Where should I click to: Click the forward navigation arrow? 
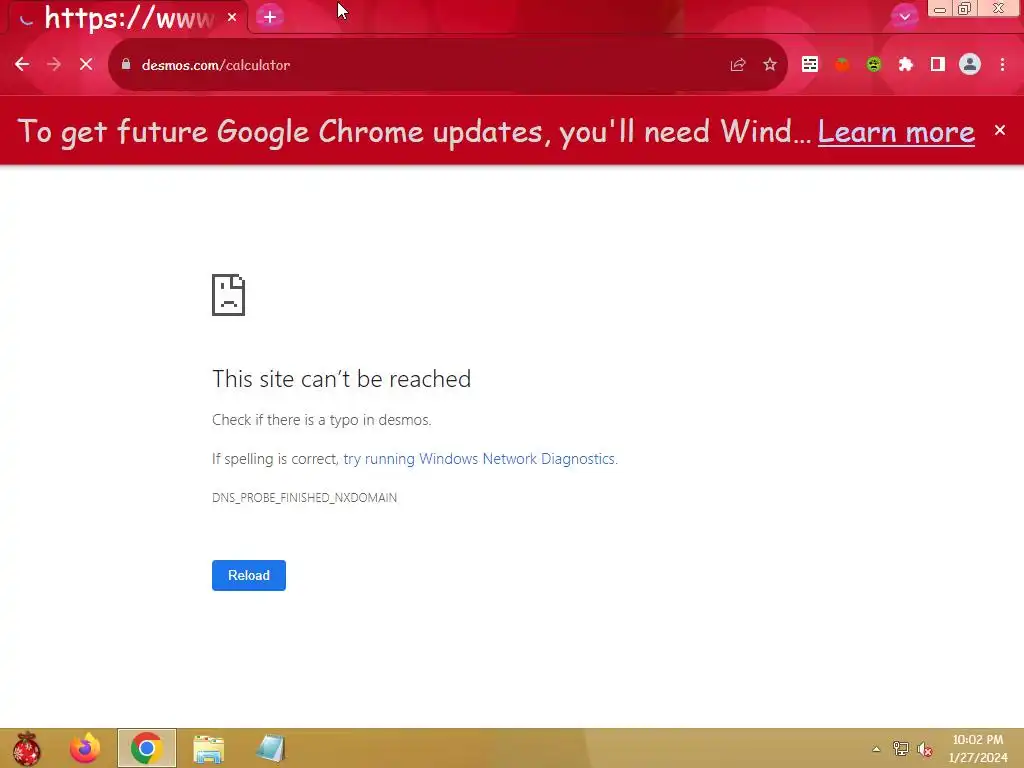pyautogui.click(x=54, y=65)
